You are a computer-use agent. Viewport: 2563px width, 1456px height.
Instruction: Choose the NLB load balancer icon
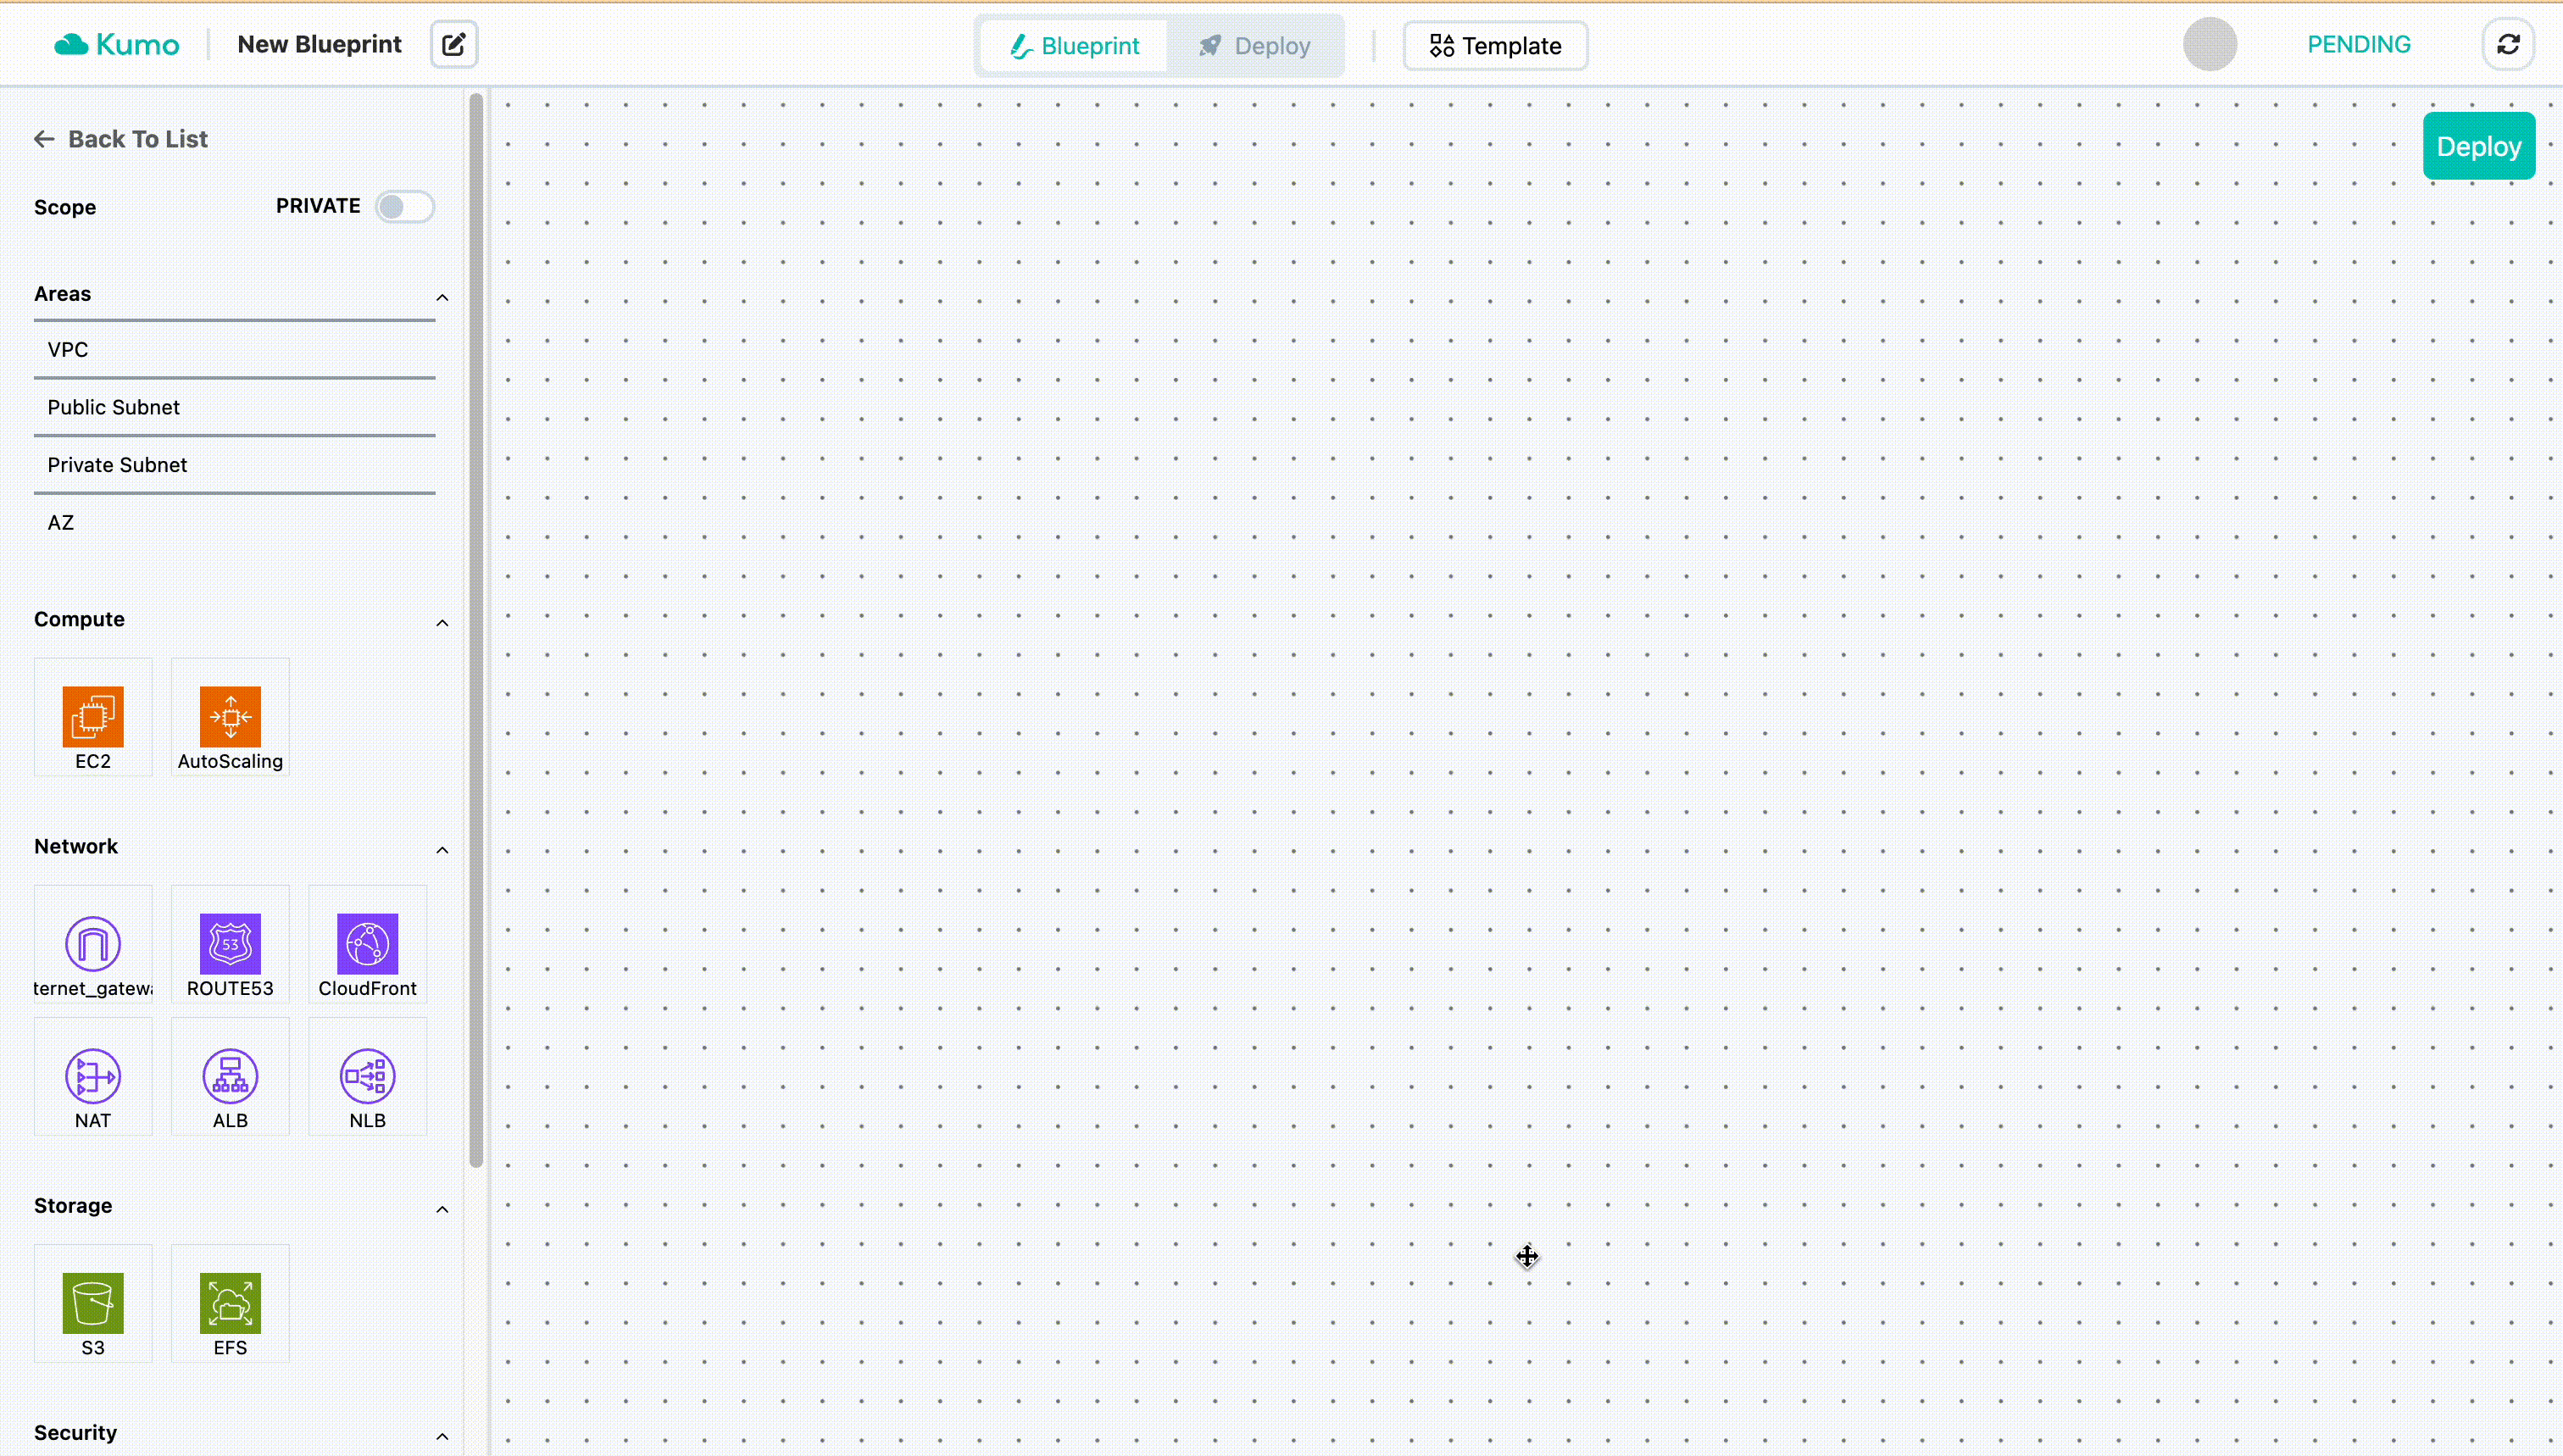click(x=367, y=1076)
